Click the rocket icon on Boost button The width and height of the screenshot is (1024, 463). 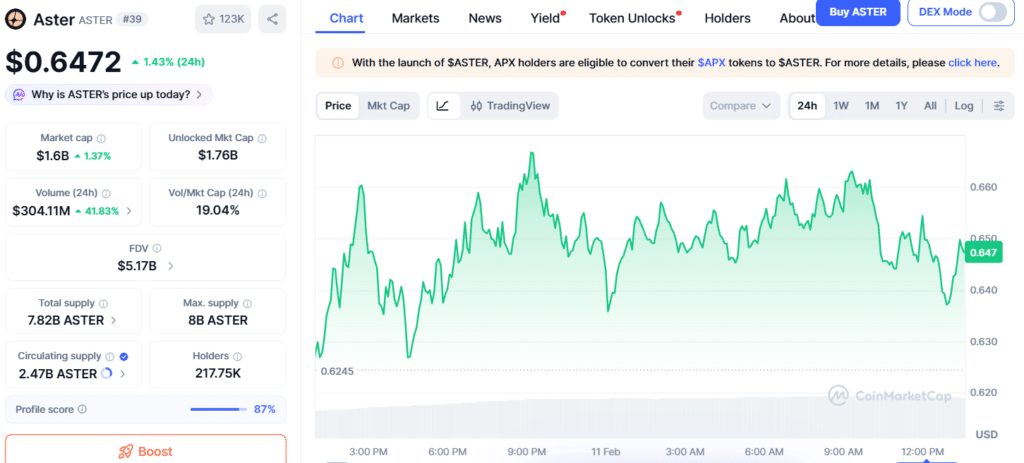click(125, 451)
